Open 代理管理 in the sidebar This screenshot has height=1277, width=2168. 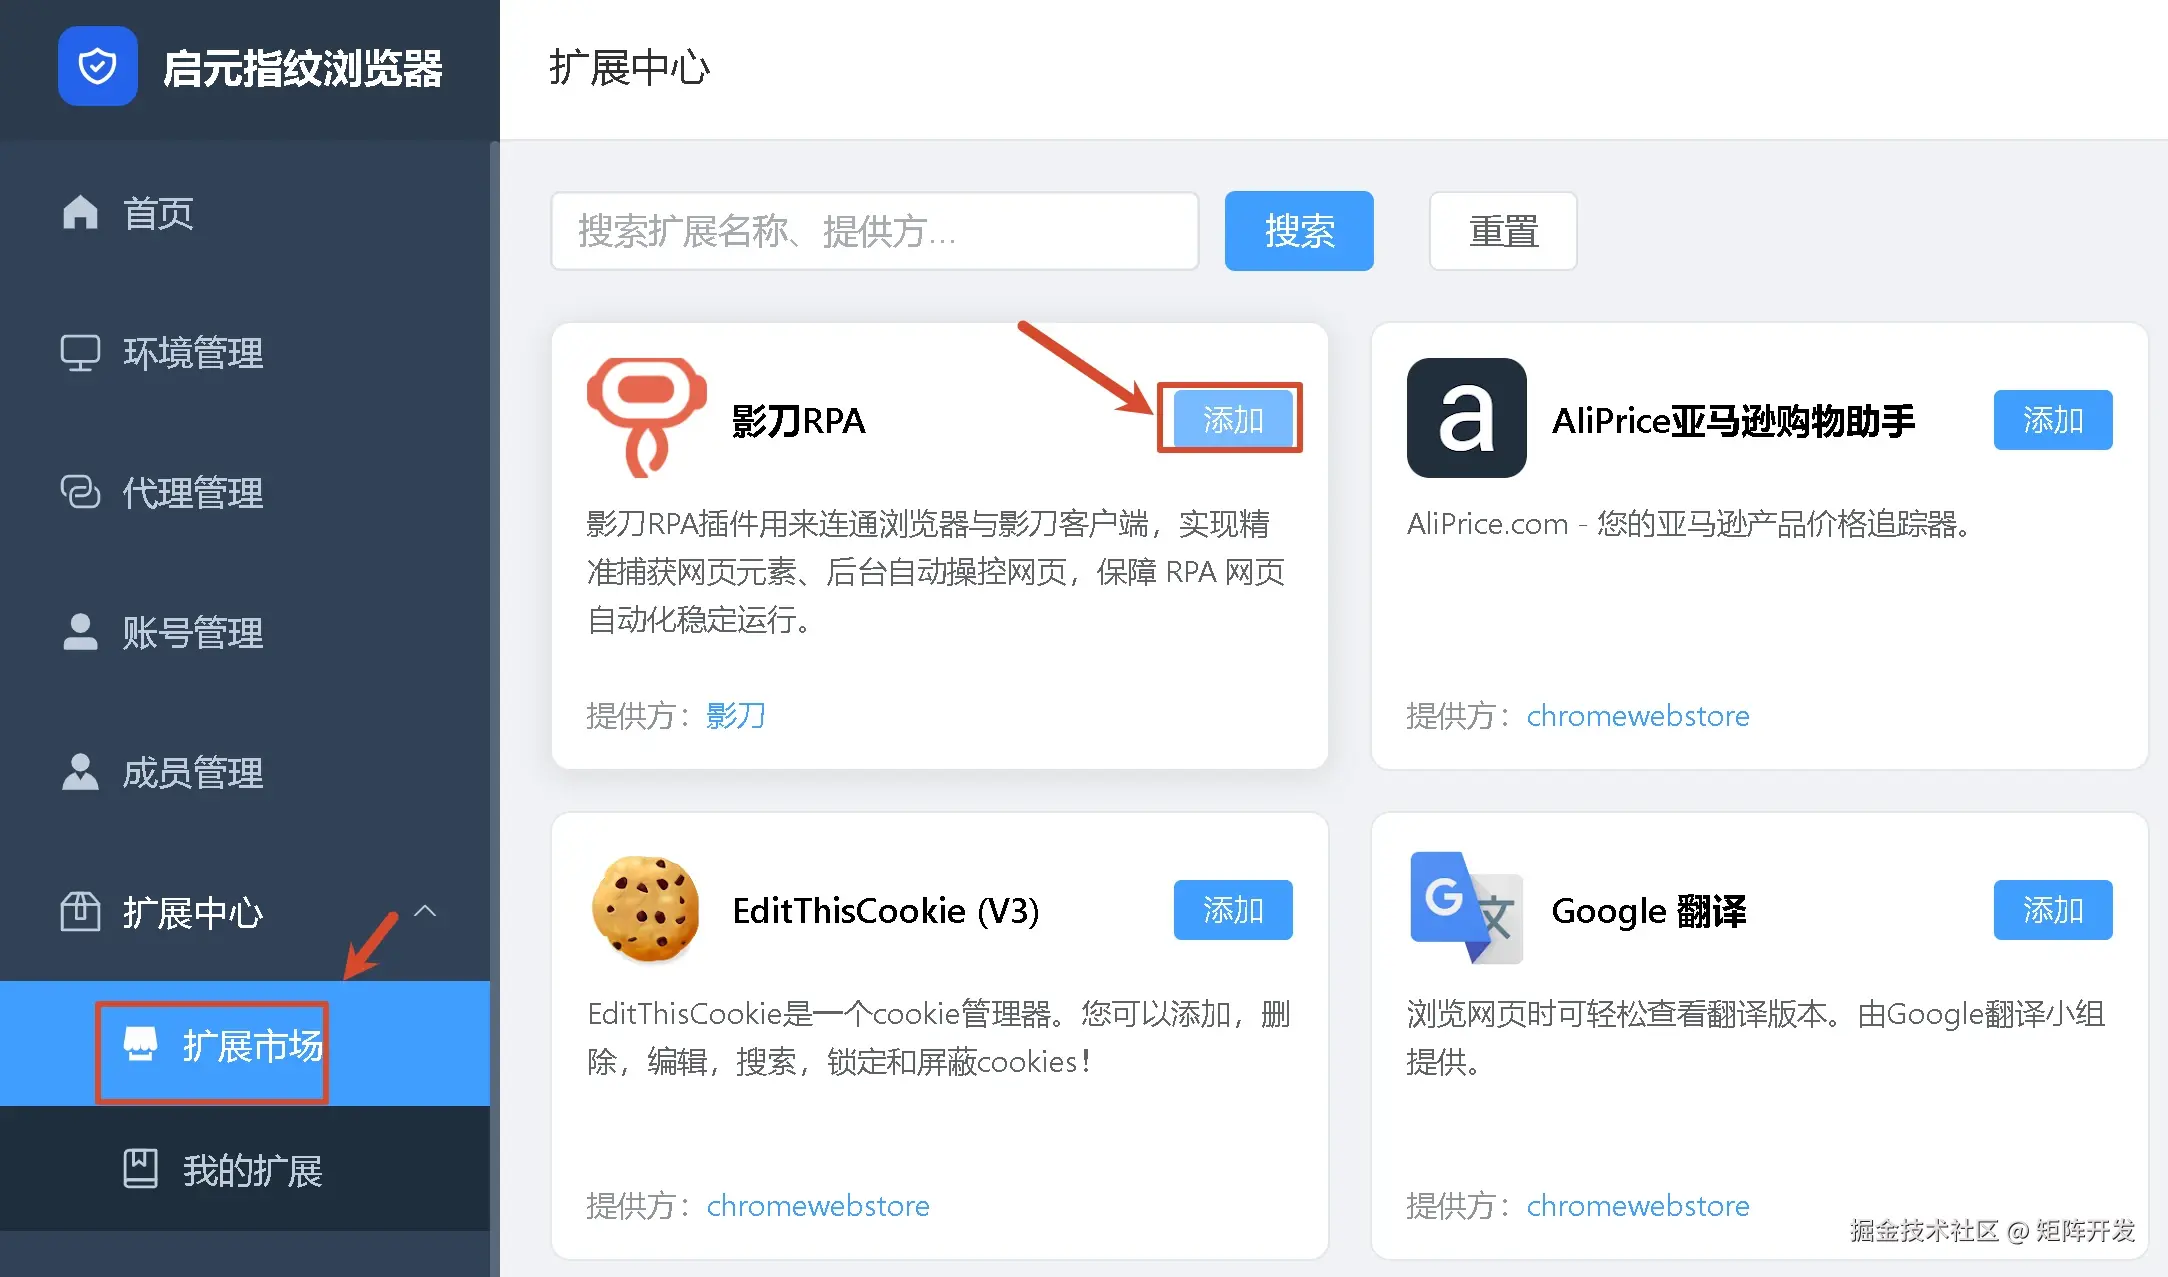pyautogui.click(x=245, y=493)
